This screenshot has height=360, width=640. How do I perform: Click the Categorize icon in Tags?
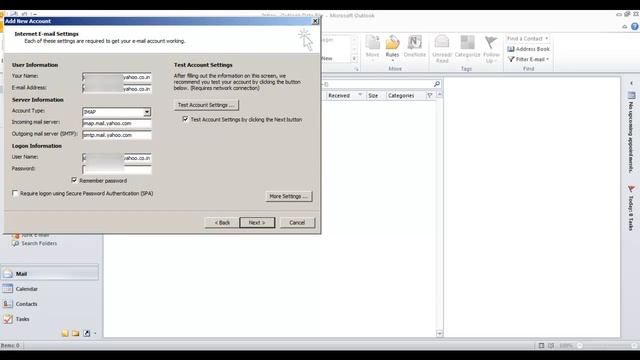[467, 42]
